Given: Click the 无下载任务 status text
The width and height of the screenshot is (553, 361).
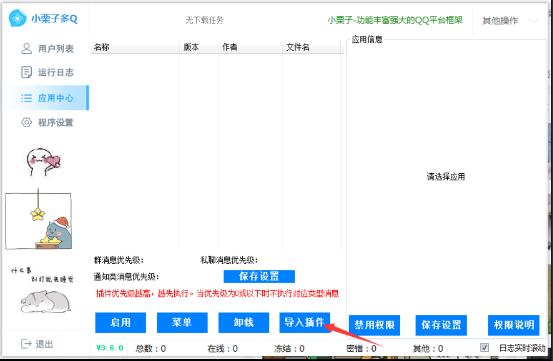Looking at the screenshot, I should [205, 20].
